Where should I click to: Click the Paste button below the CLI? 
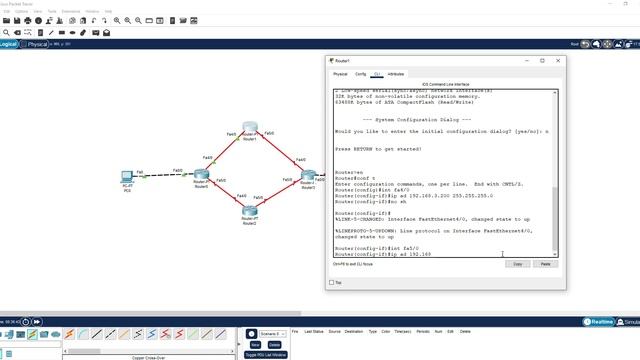pos(545,264)
